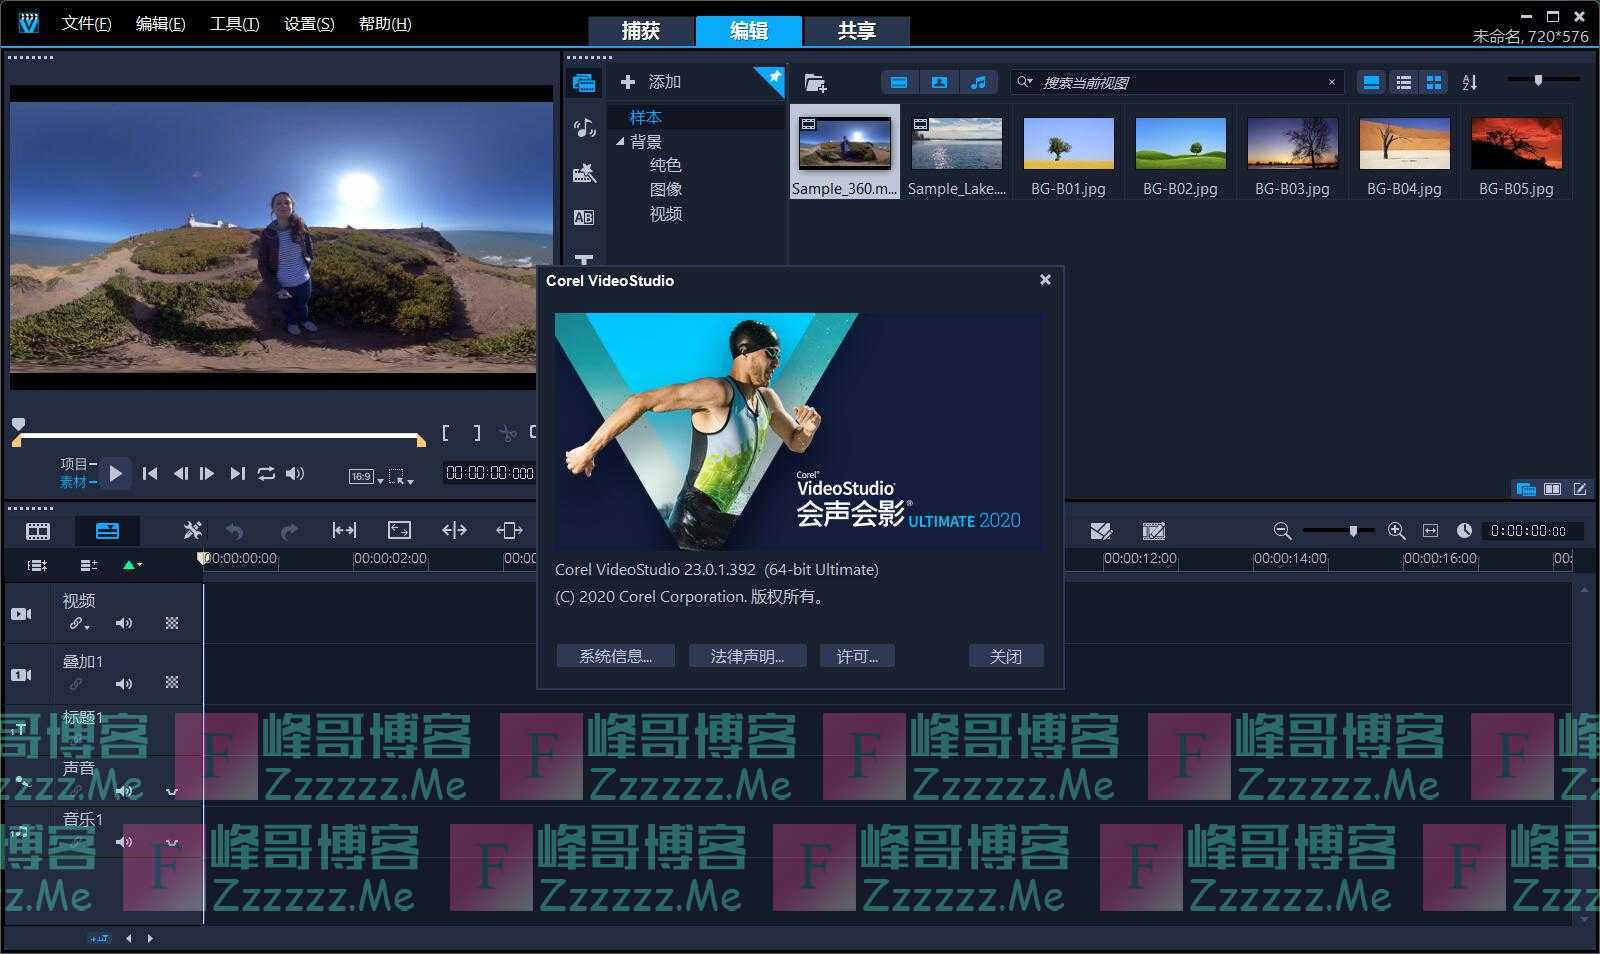Click the 系统信息... button
This screenshot has height=954, width=1600.
point(615,656)
